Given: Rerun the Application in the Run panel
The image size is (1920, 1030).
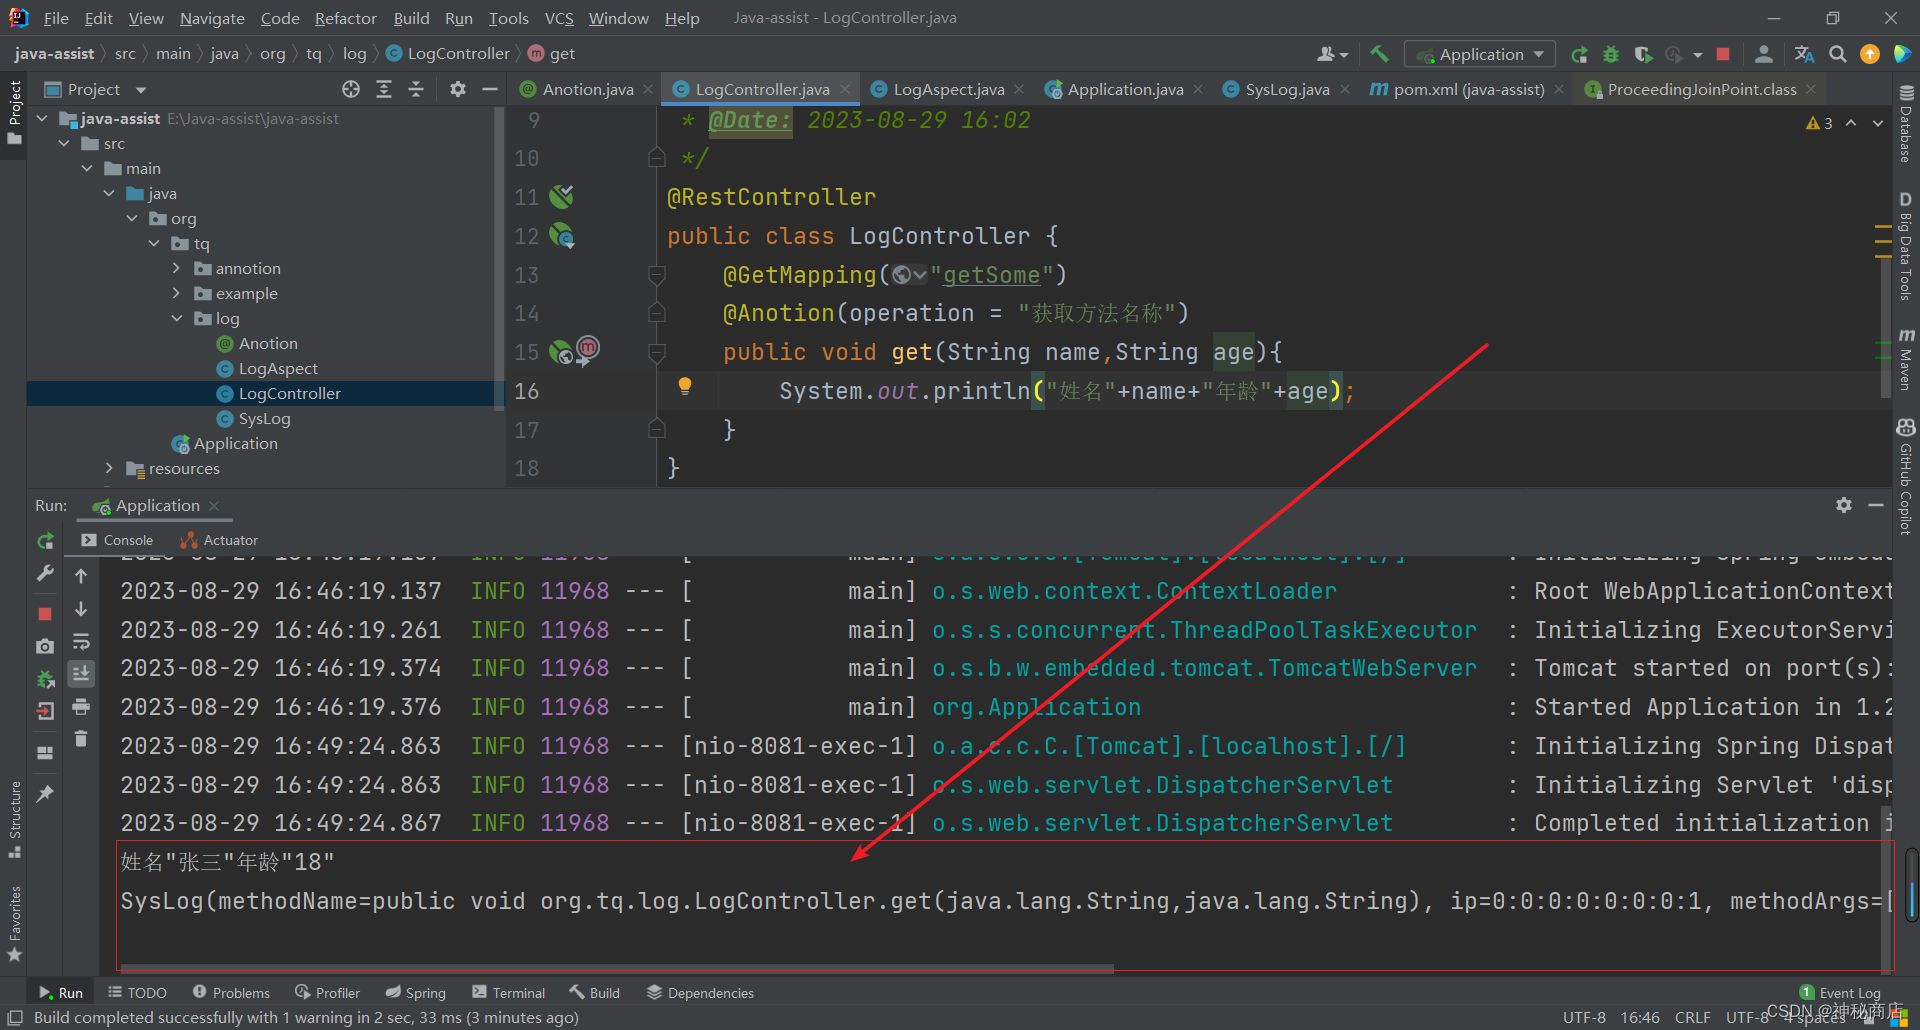Looking at the screenshot, I should (x=45, y=541).
